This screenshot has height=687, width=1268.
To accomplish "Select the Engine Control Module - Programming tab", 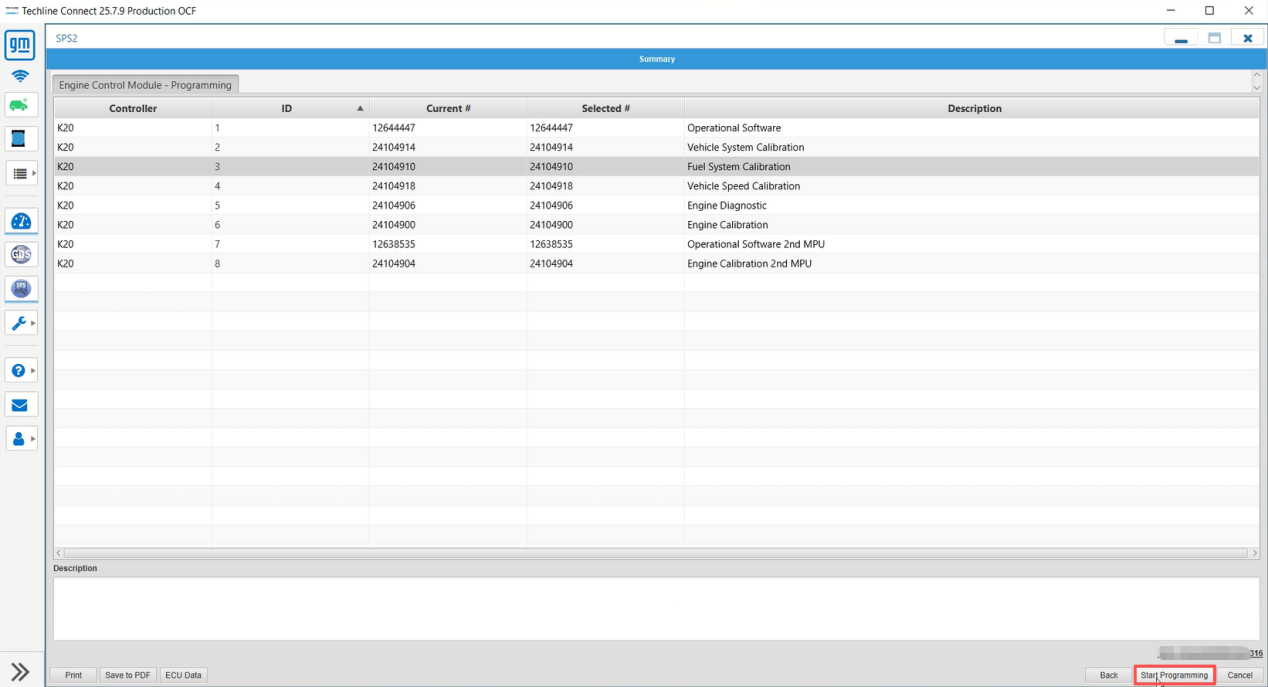I will pyautogui.click(x=146, y=85).
